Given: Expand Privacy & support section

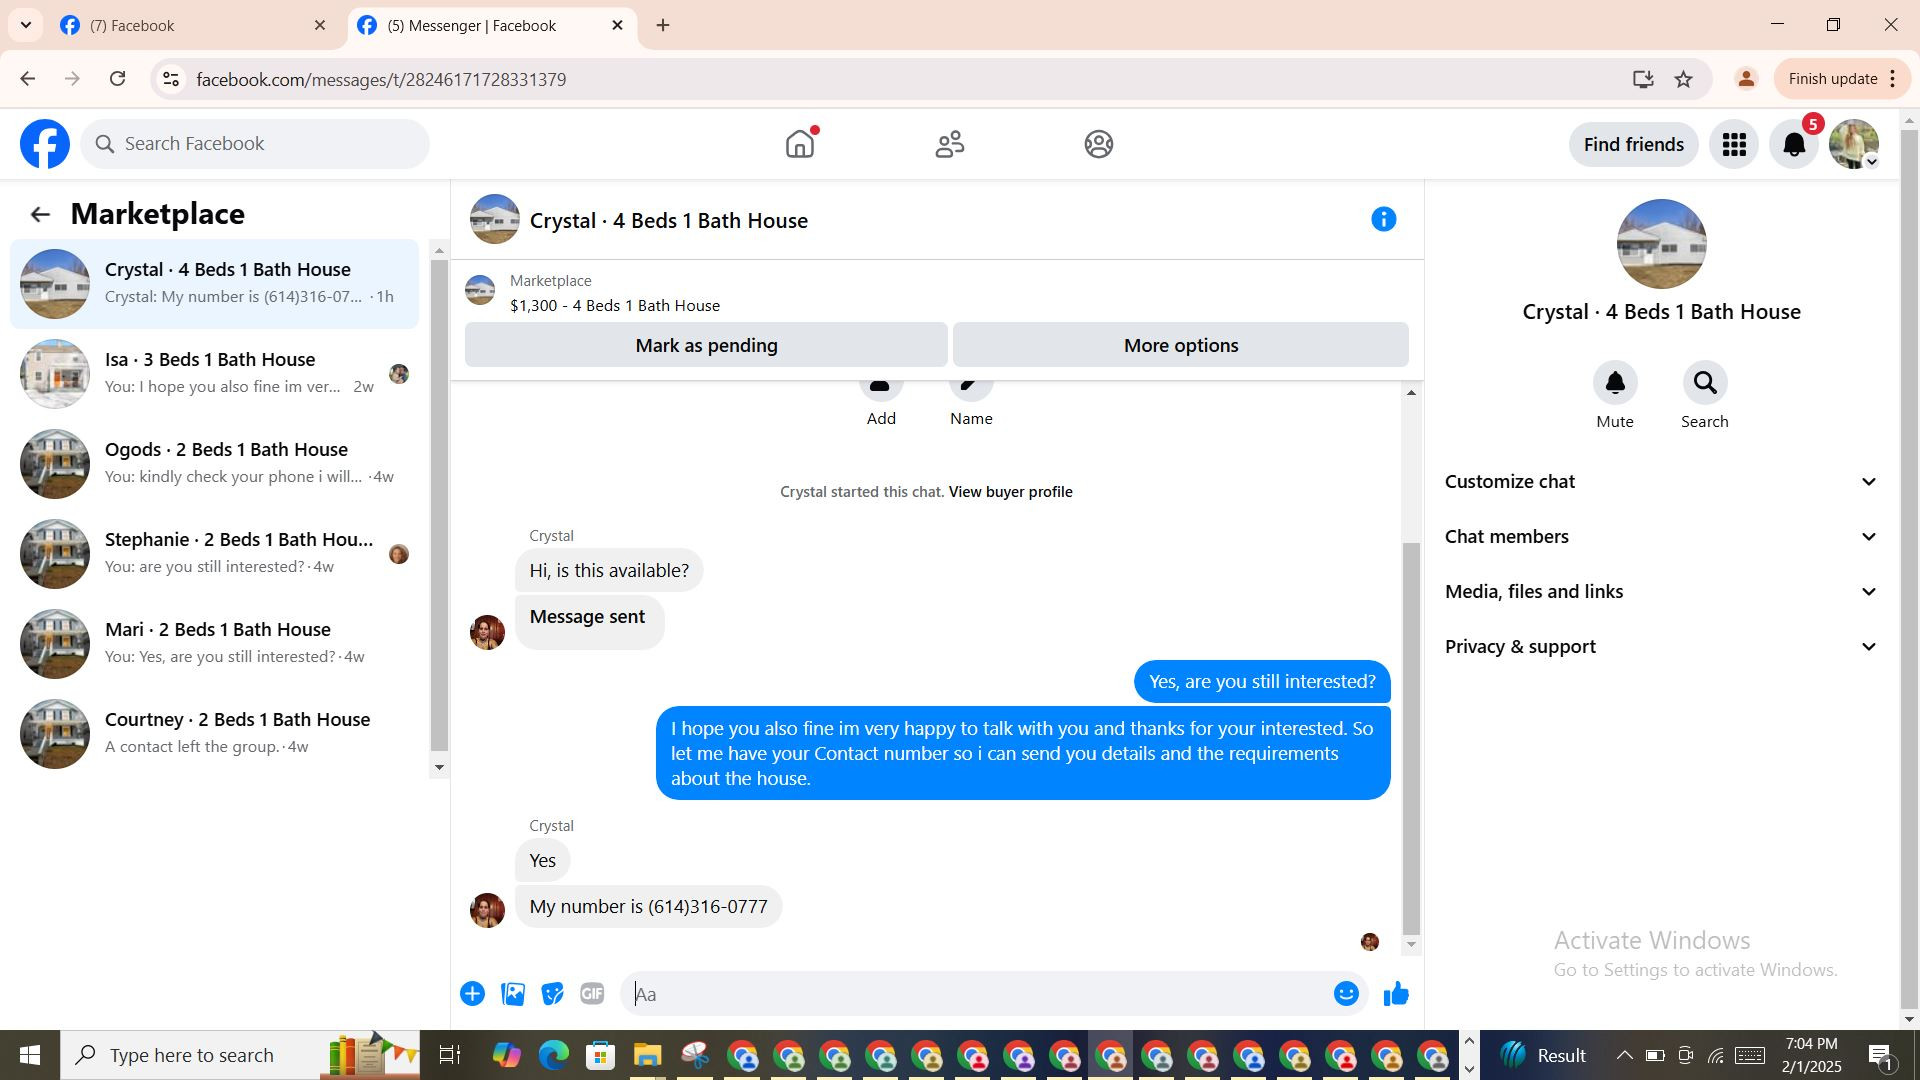Looking at the screenshot, I should tap(1660, 647).
